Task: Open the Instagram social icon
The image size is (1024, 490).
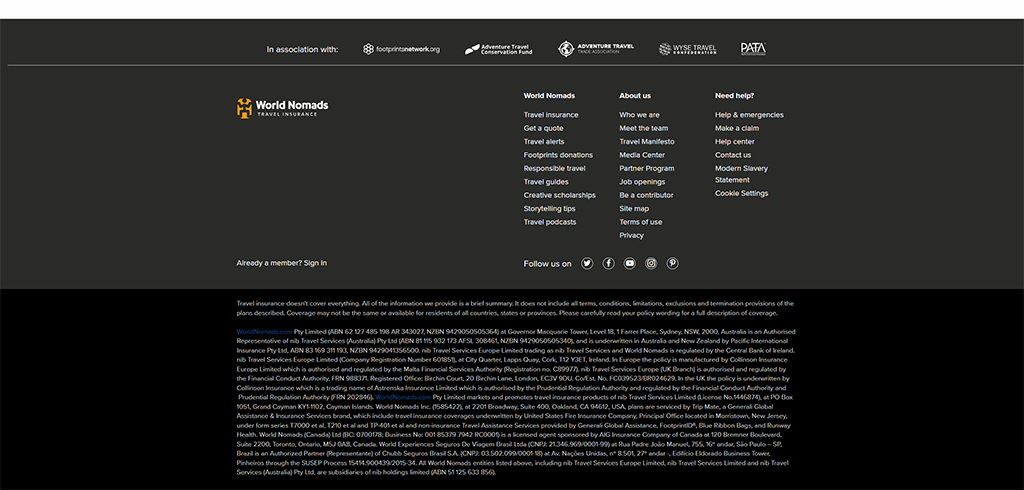Action: (x=651, y=263)
